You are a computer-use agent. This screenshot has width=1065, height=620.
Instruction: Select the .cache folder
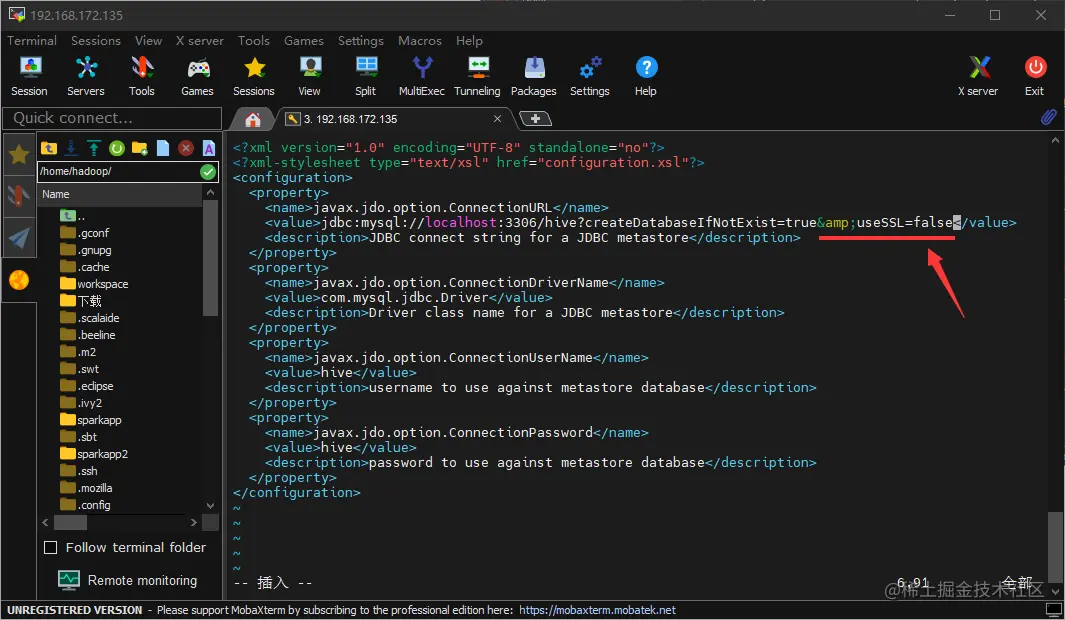85,267
